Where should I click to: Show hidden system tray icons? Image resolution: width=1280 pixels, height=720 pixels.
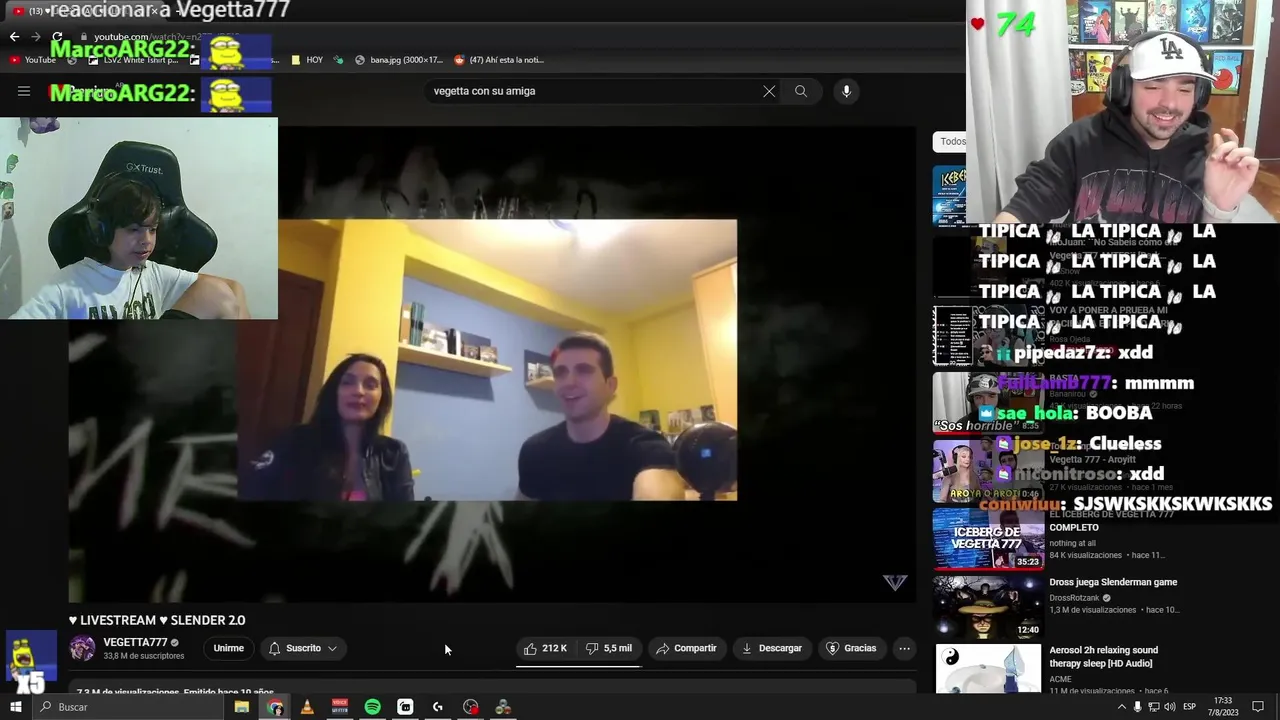(x=1121, y=707)
